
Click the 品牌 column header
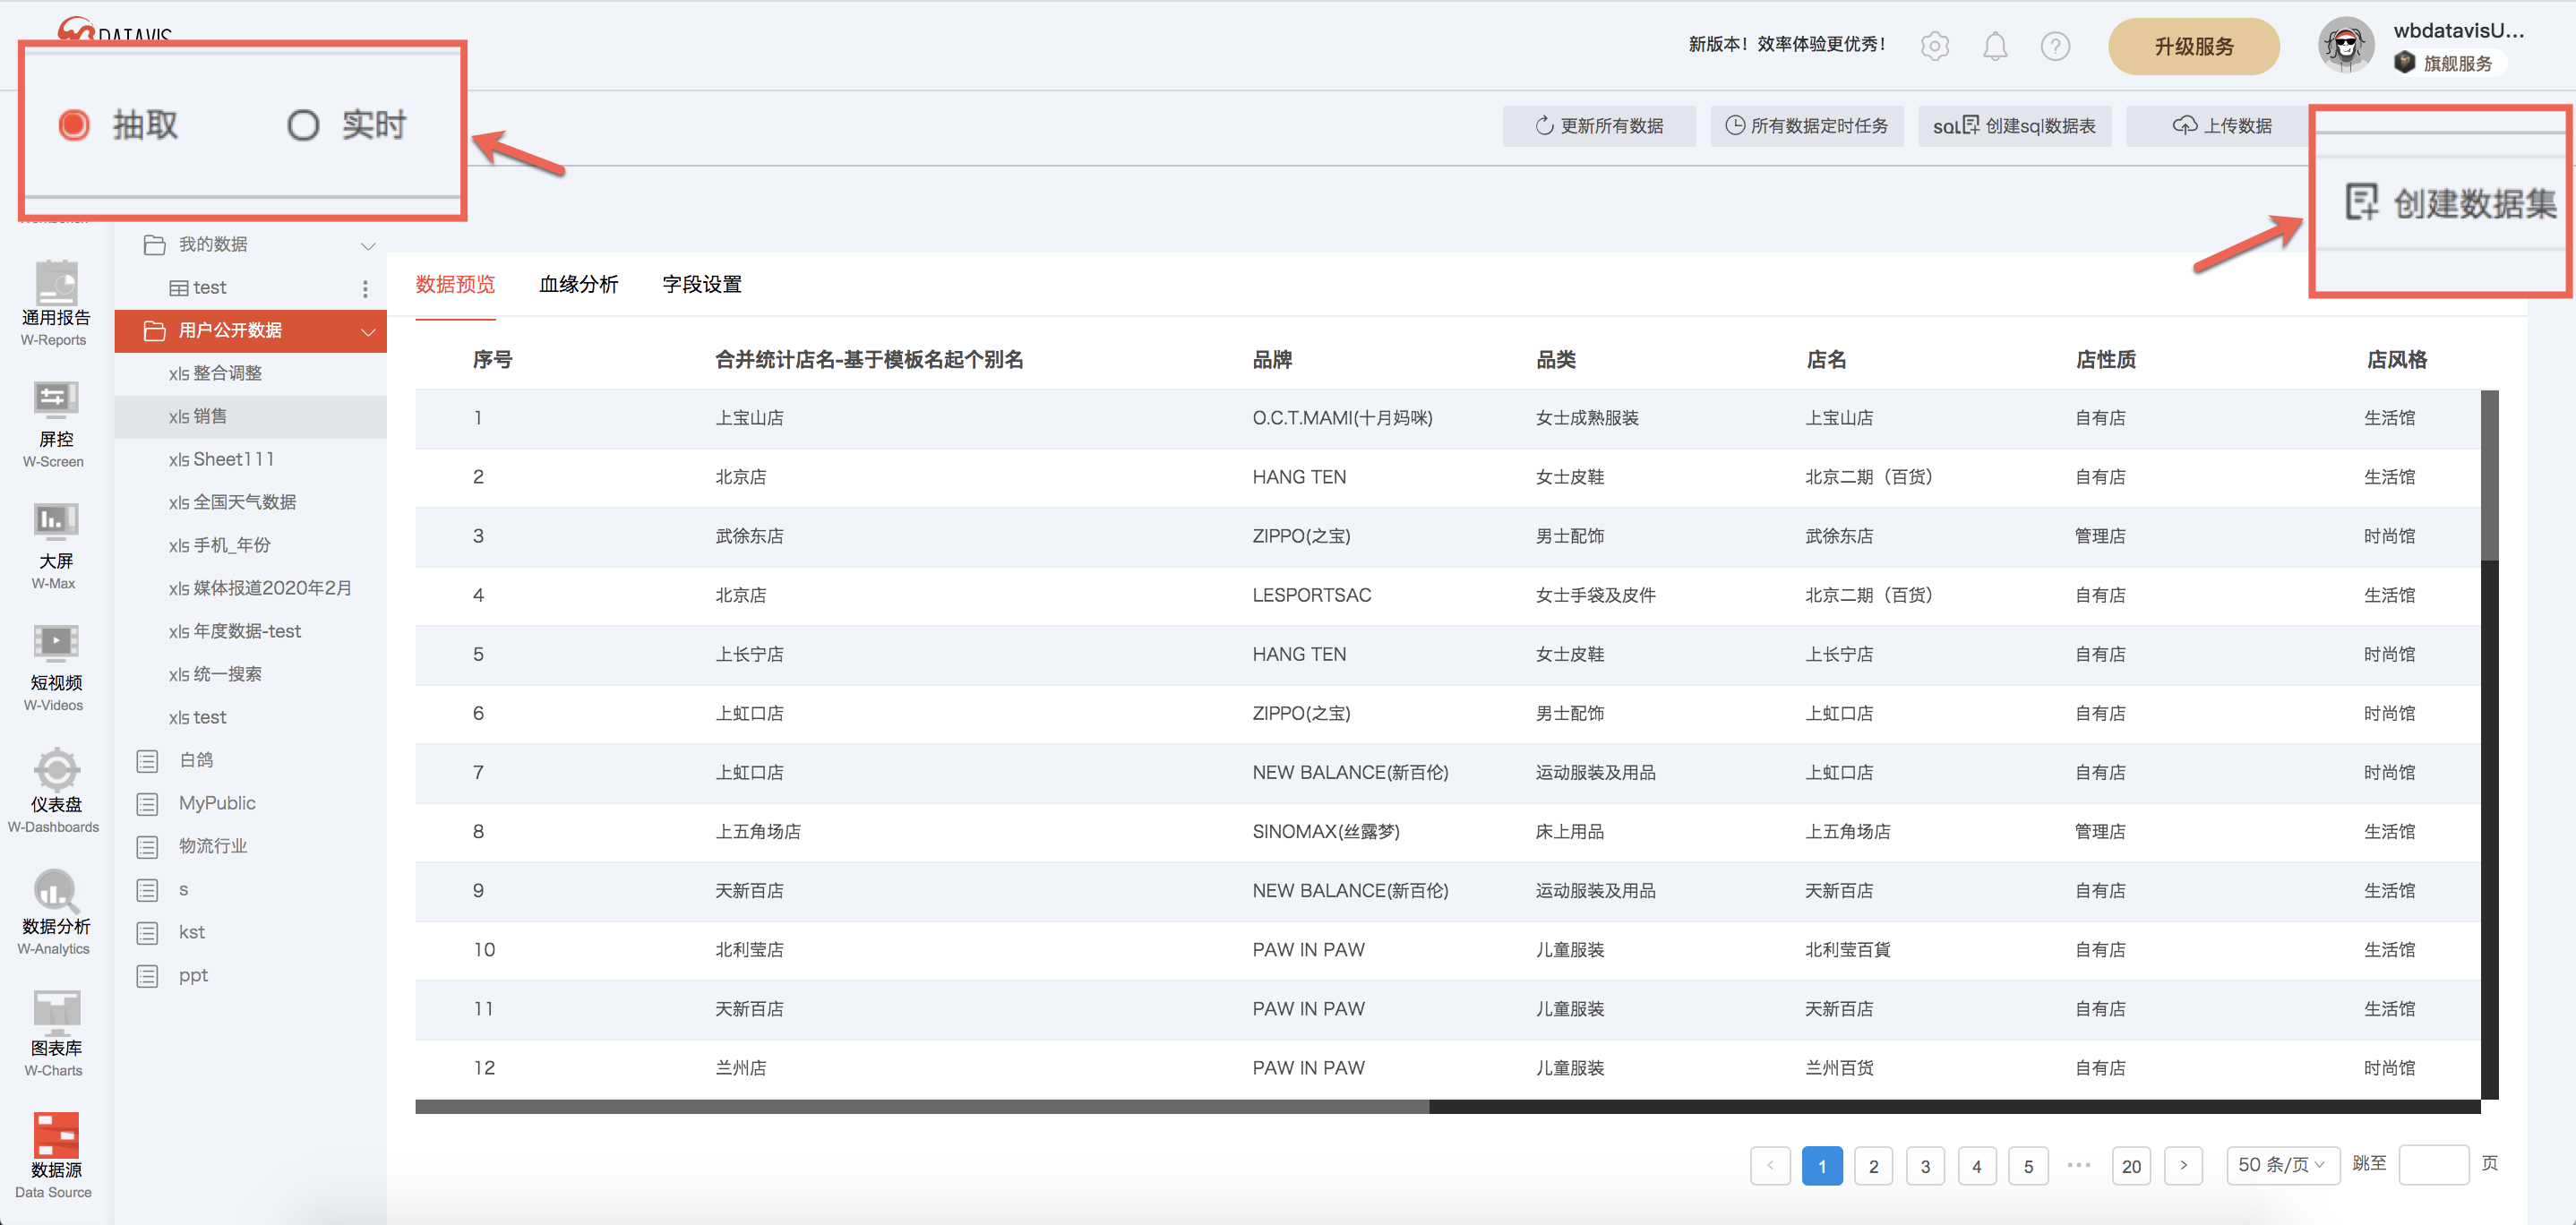click(1272, 360)
